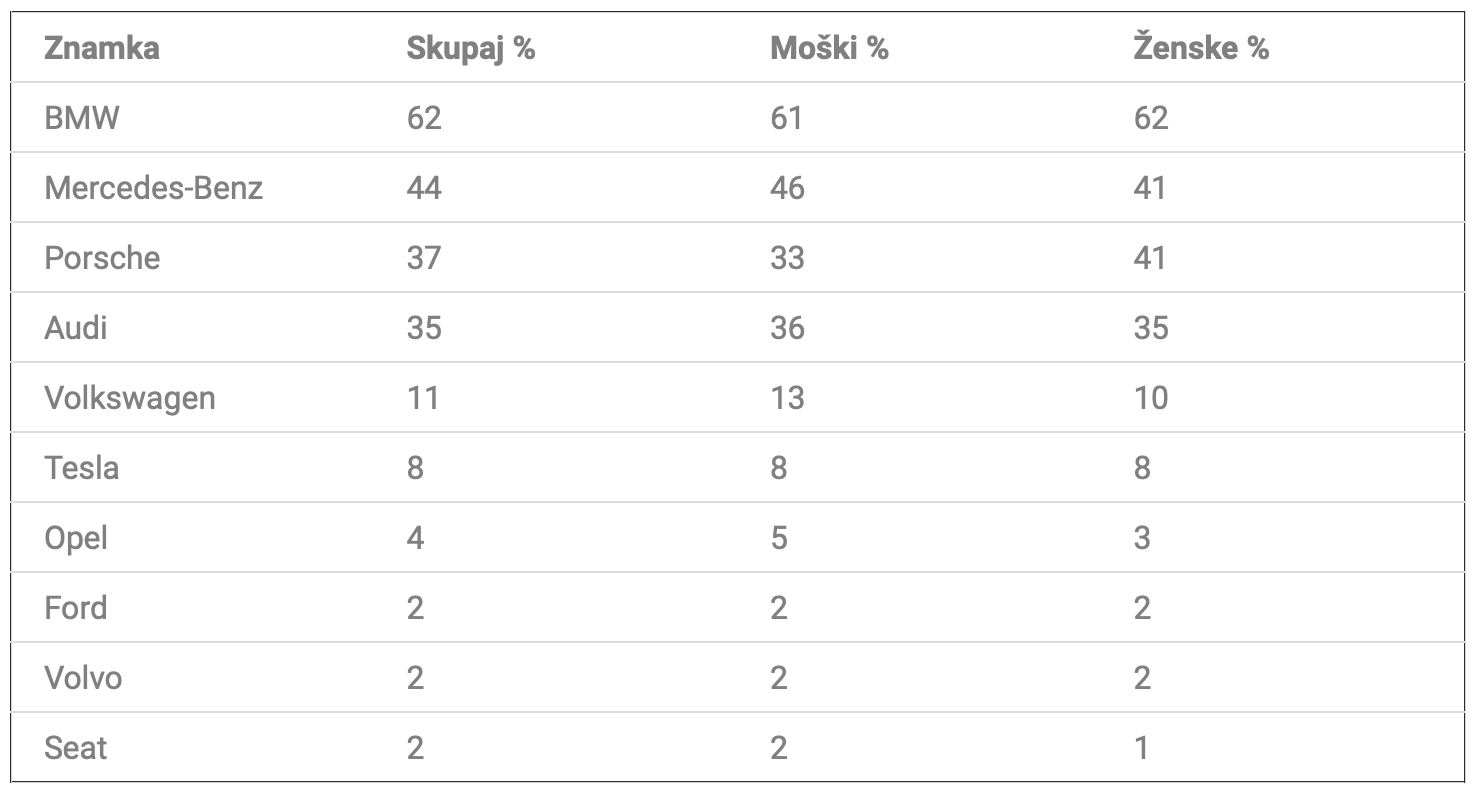Click the Znamka column header
Image resolution: width=1476 pixels, height=792 pixels.
click(102, 48)
